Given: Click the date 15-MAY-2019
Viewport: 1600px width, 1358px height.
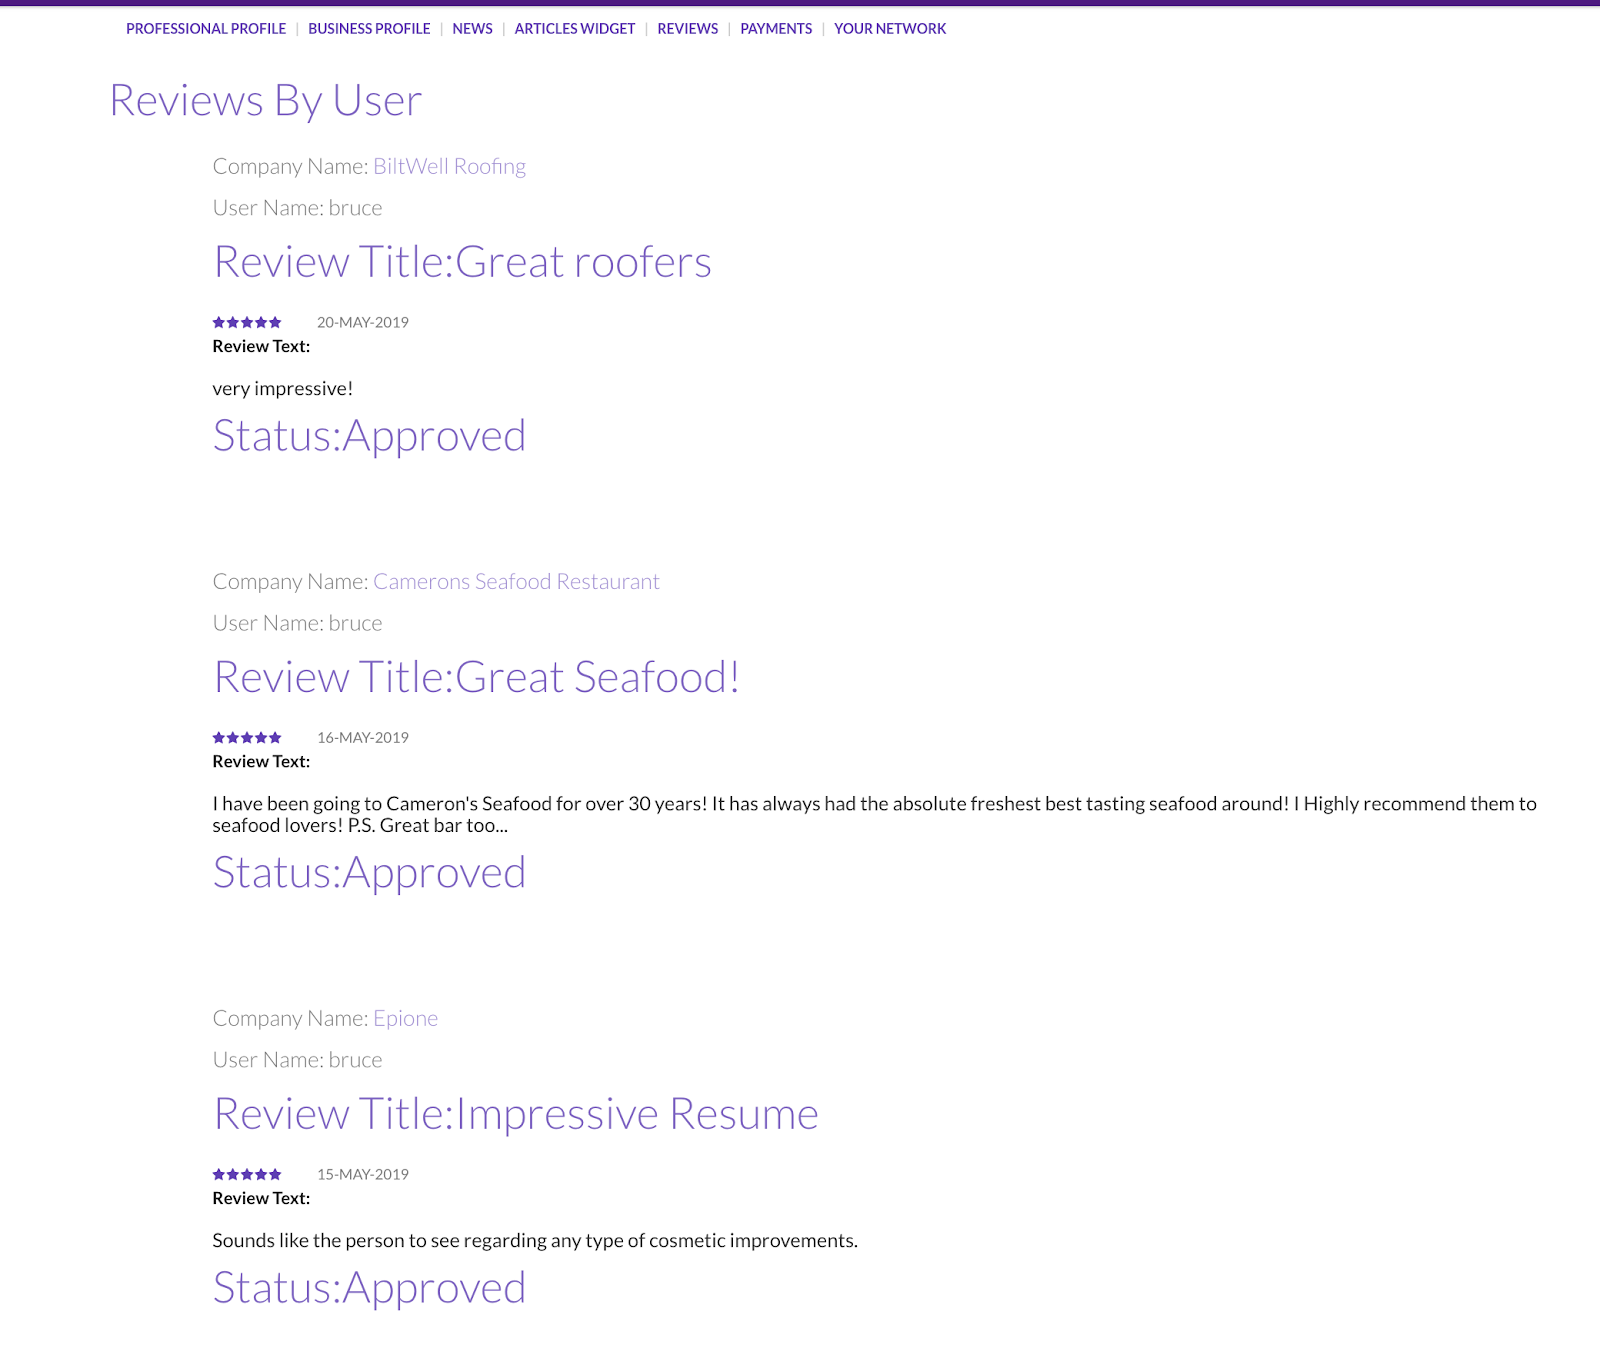Looking at the screenshot, I should click(x=363, y=1174).
